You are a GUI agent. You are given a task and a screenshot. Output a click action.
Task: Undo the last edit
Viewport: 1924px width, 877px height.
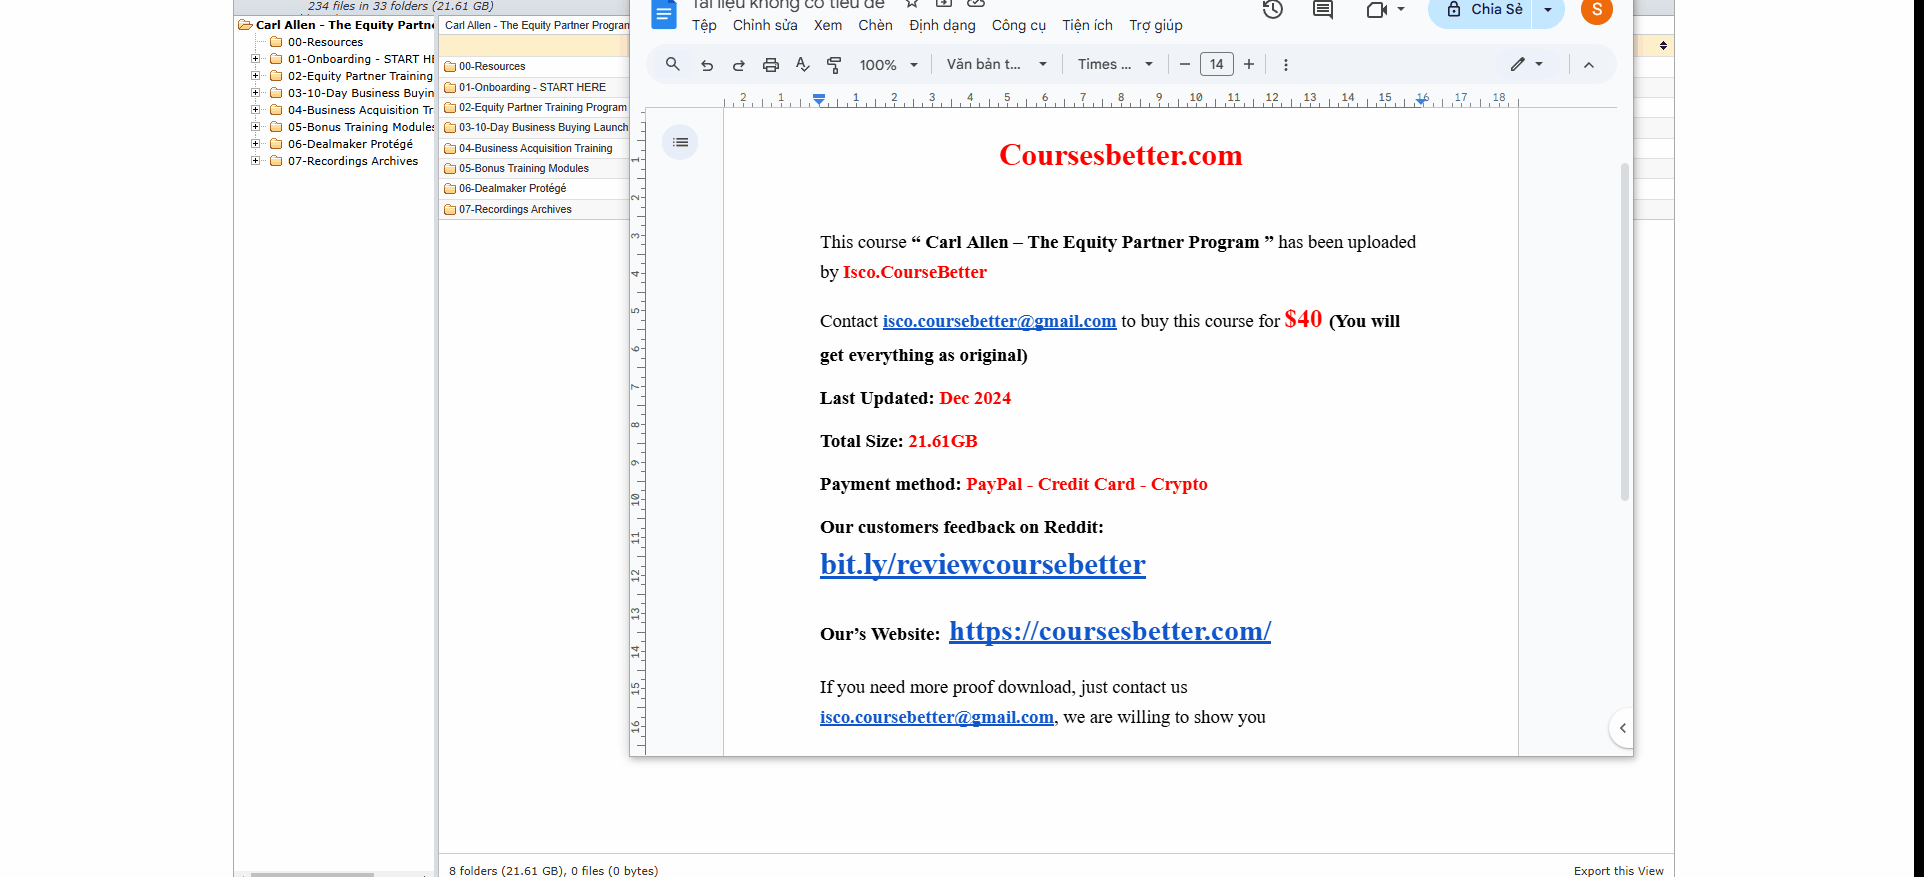pos(707,65)
